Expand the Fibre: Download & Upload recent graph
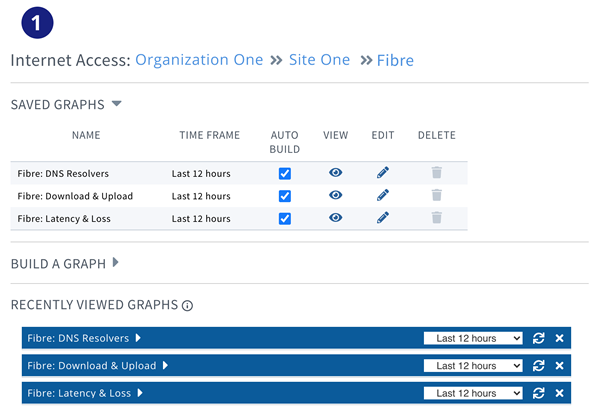The image size is (600, 411). (165, 365)
